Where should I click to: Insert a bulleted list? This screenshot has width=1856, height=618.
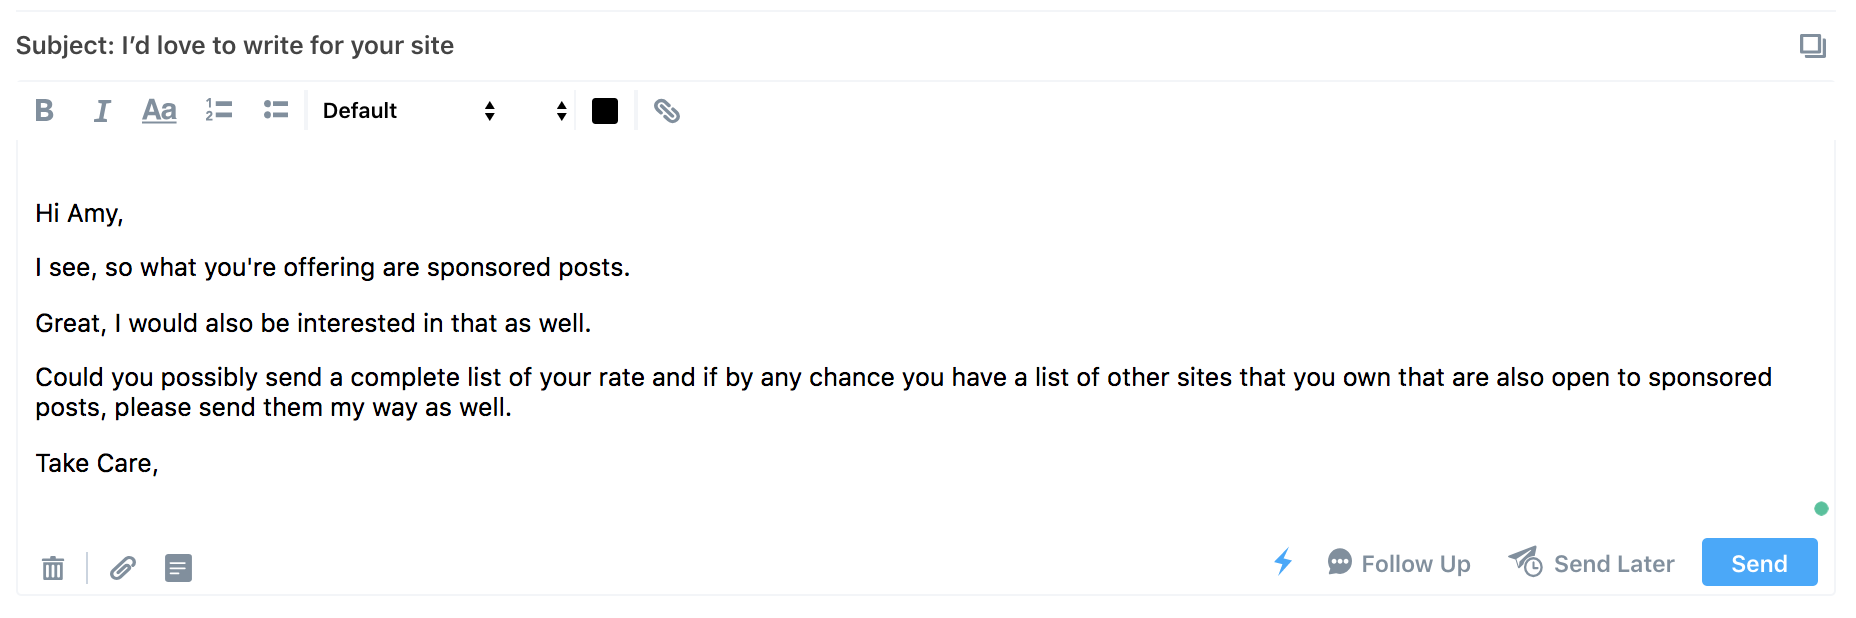tap(276, 110)
